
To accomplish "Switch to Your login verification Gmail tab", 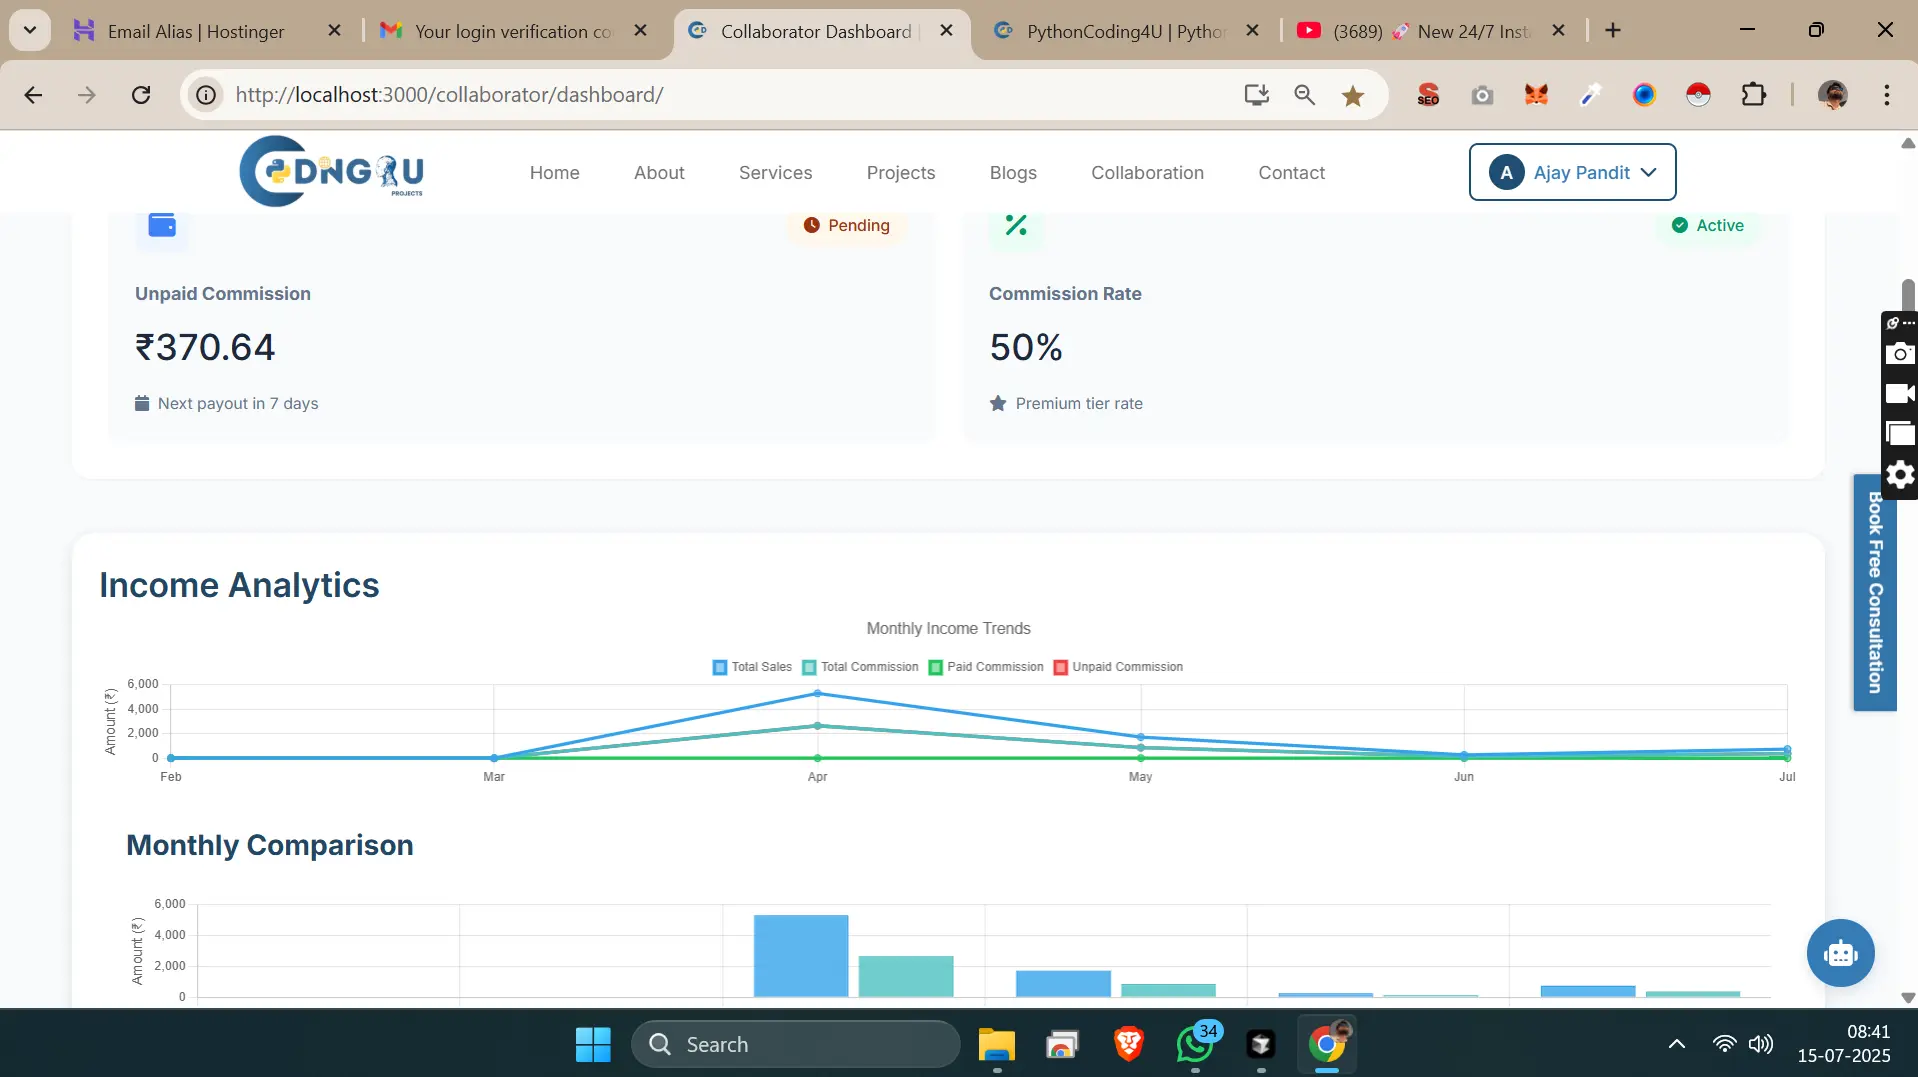I will [x=512, y=31].
